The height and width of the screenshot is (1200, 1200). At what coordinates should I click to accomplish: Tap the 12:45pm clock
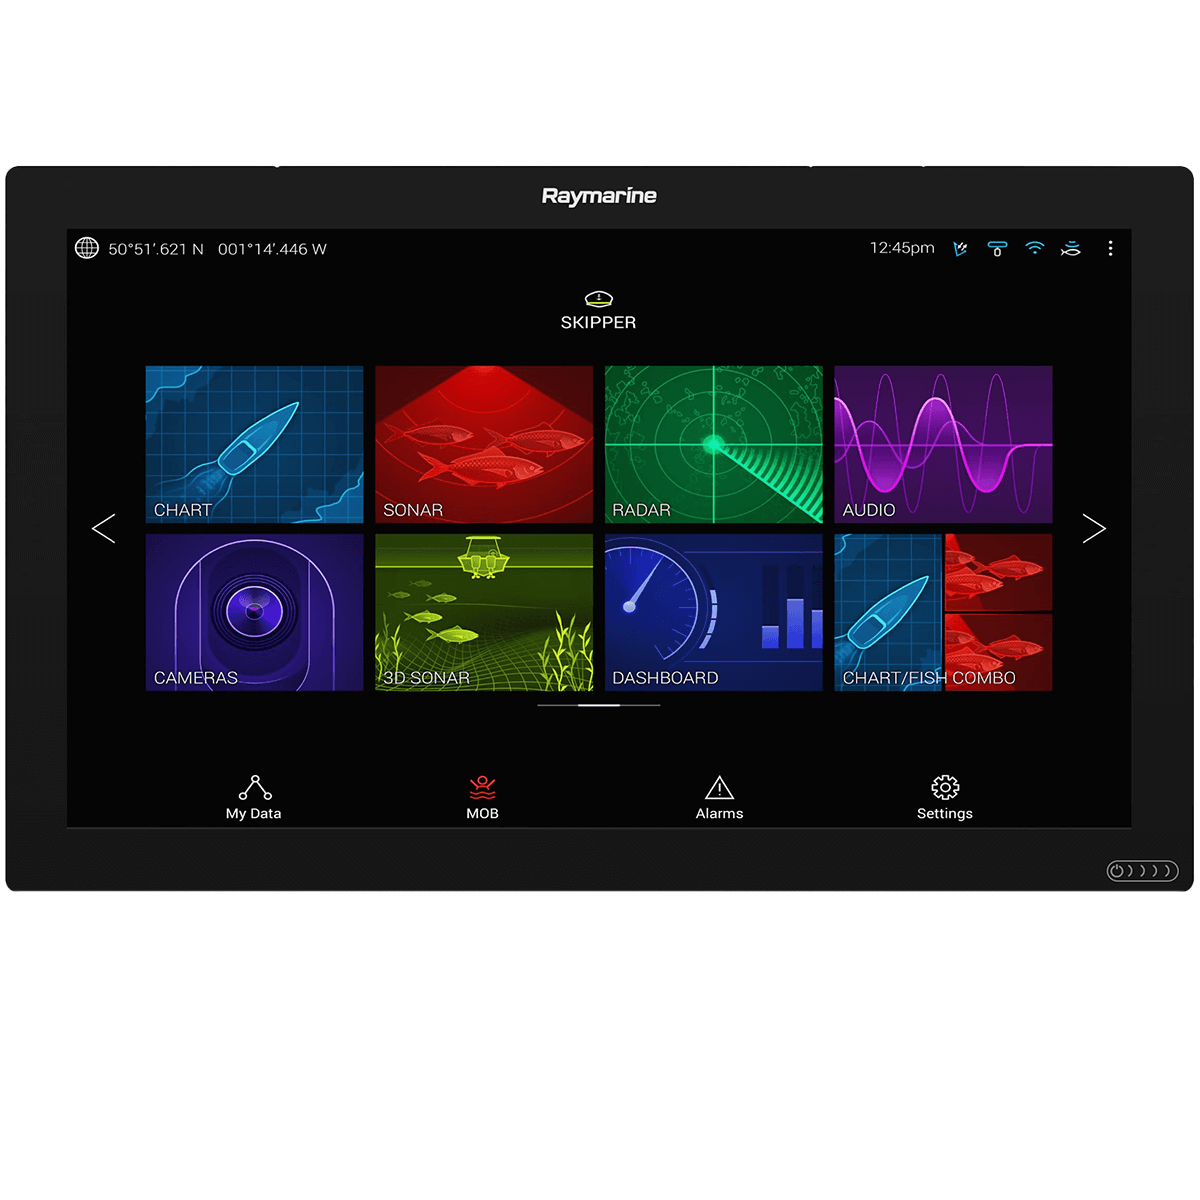pyautogui.click(x=902, y=248)
